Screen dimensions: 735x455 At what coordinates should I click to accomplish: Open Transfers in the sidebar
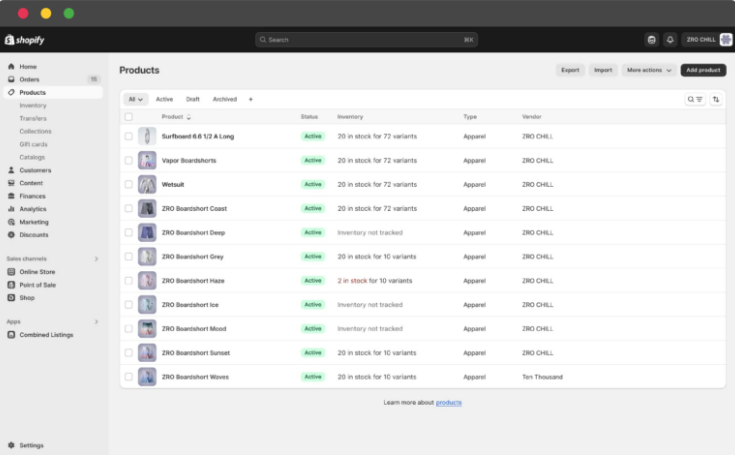[x=33, y=119]
